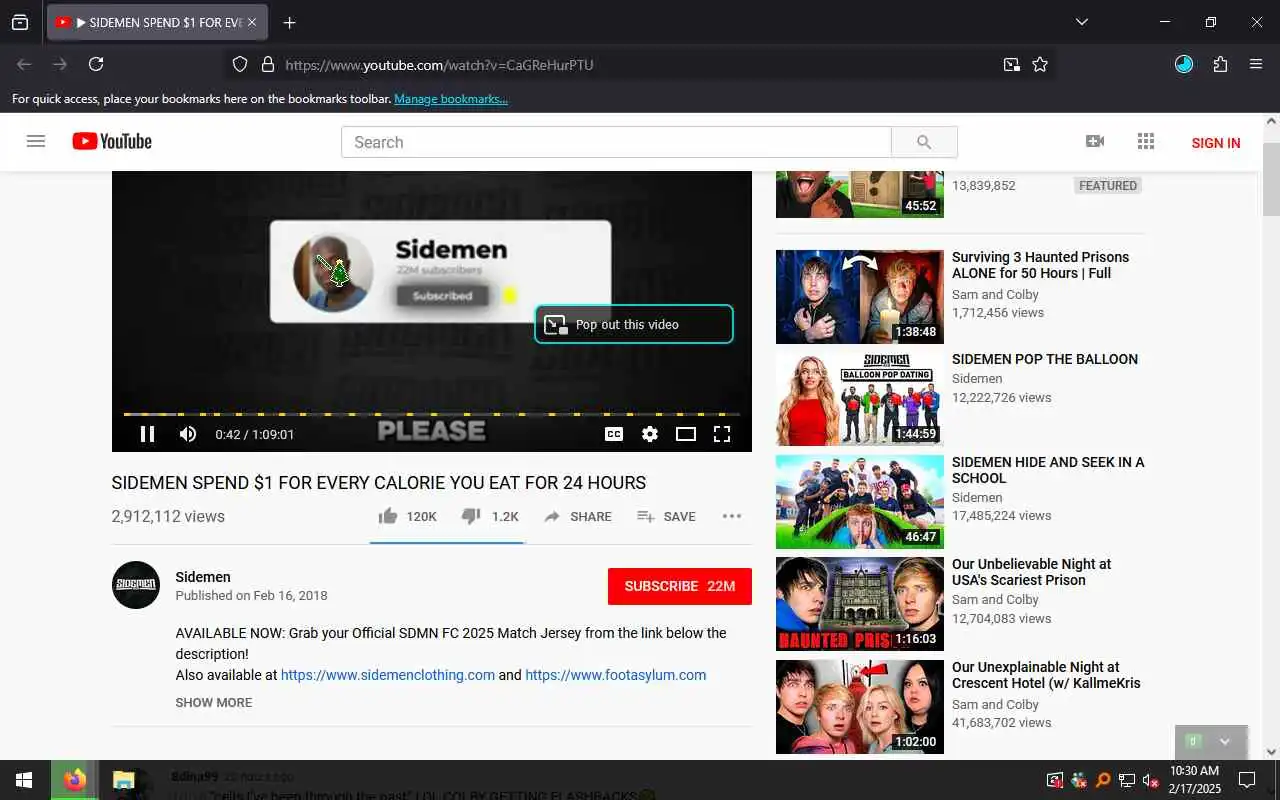Click the picture-in-picture icon in address bar
1280x800 pixels.
click(1012, 64)
